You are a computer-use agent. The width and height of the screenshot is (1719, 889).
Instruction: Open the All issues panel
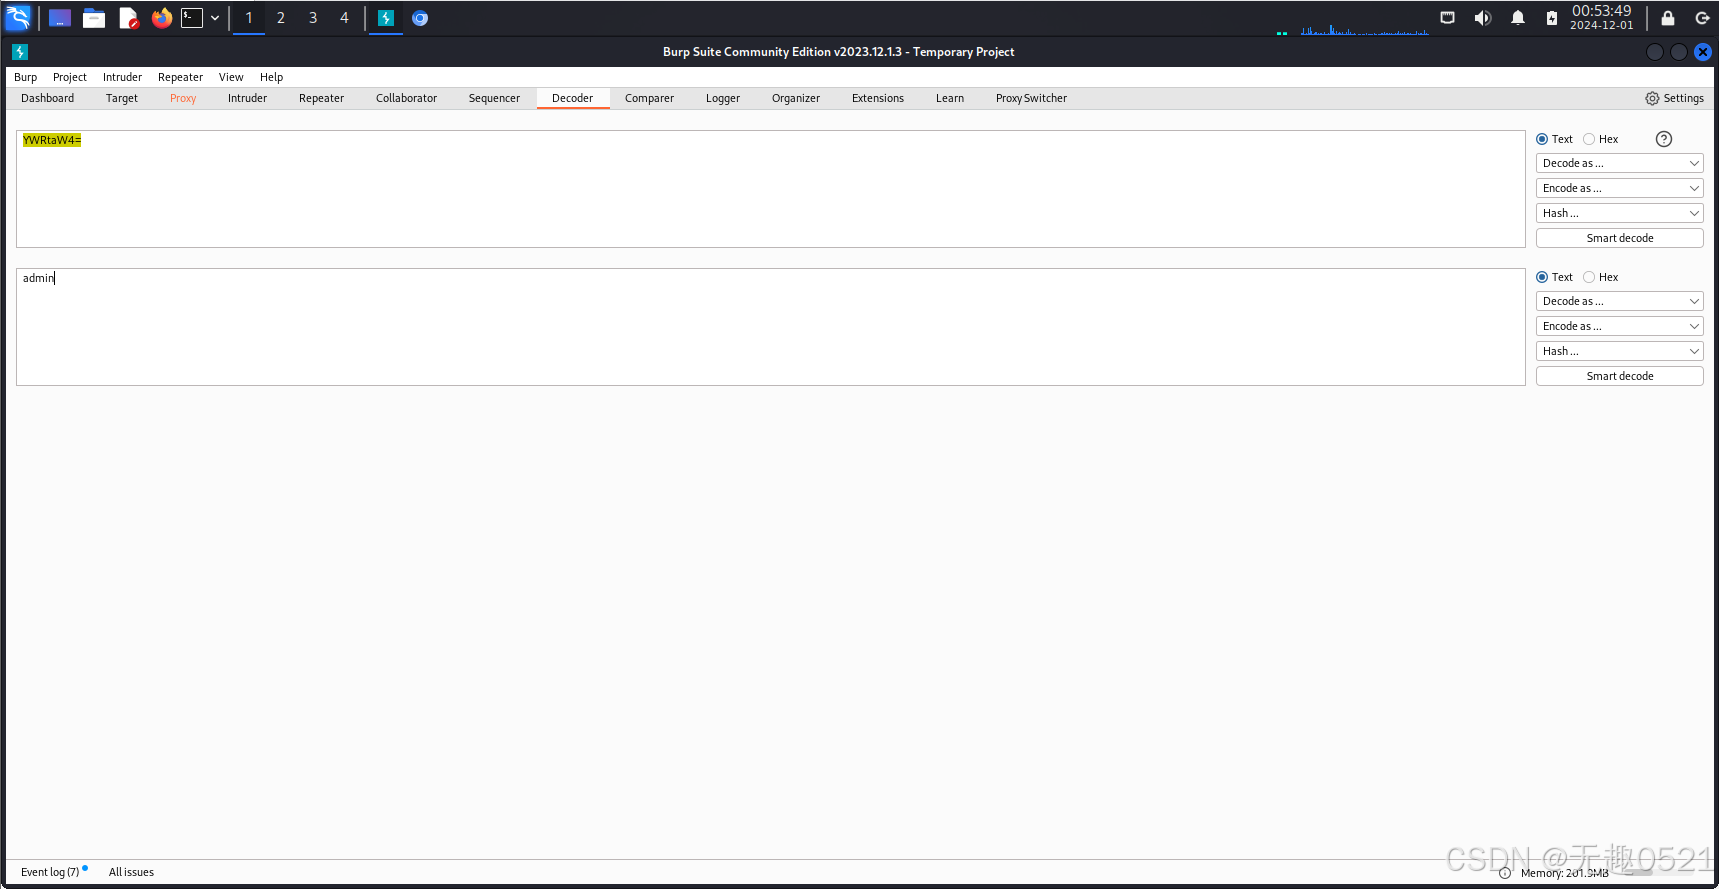(131, 872)
